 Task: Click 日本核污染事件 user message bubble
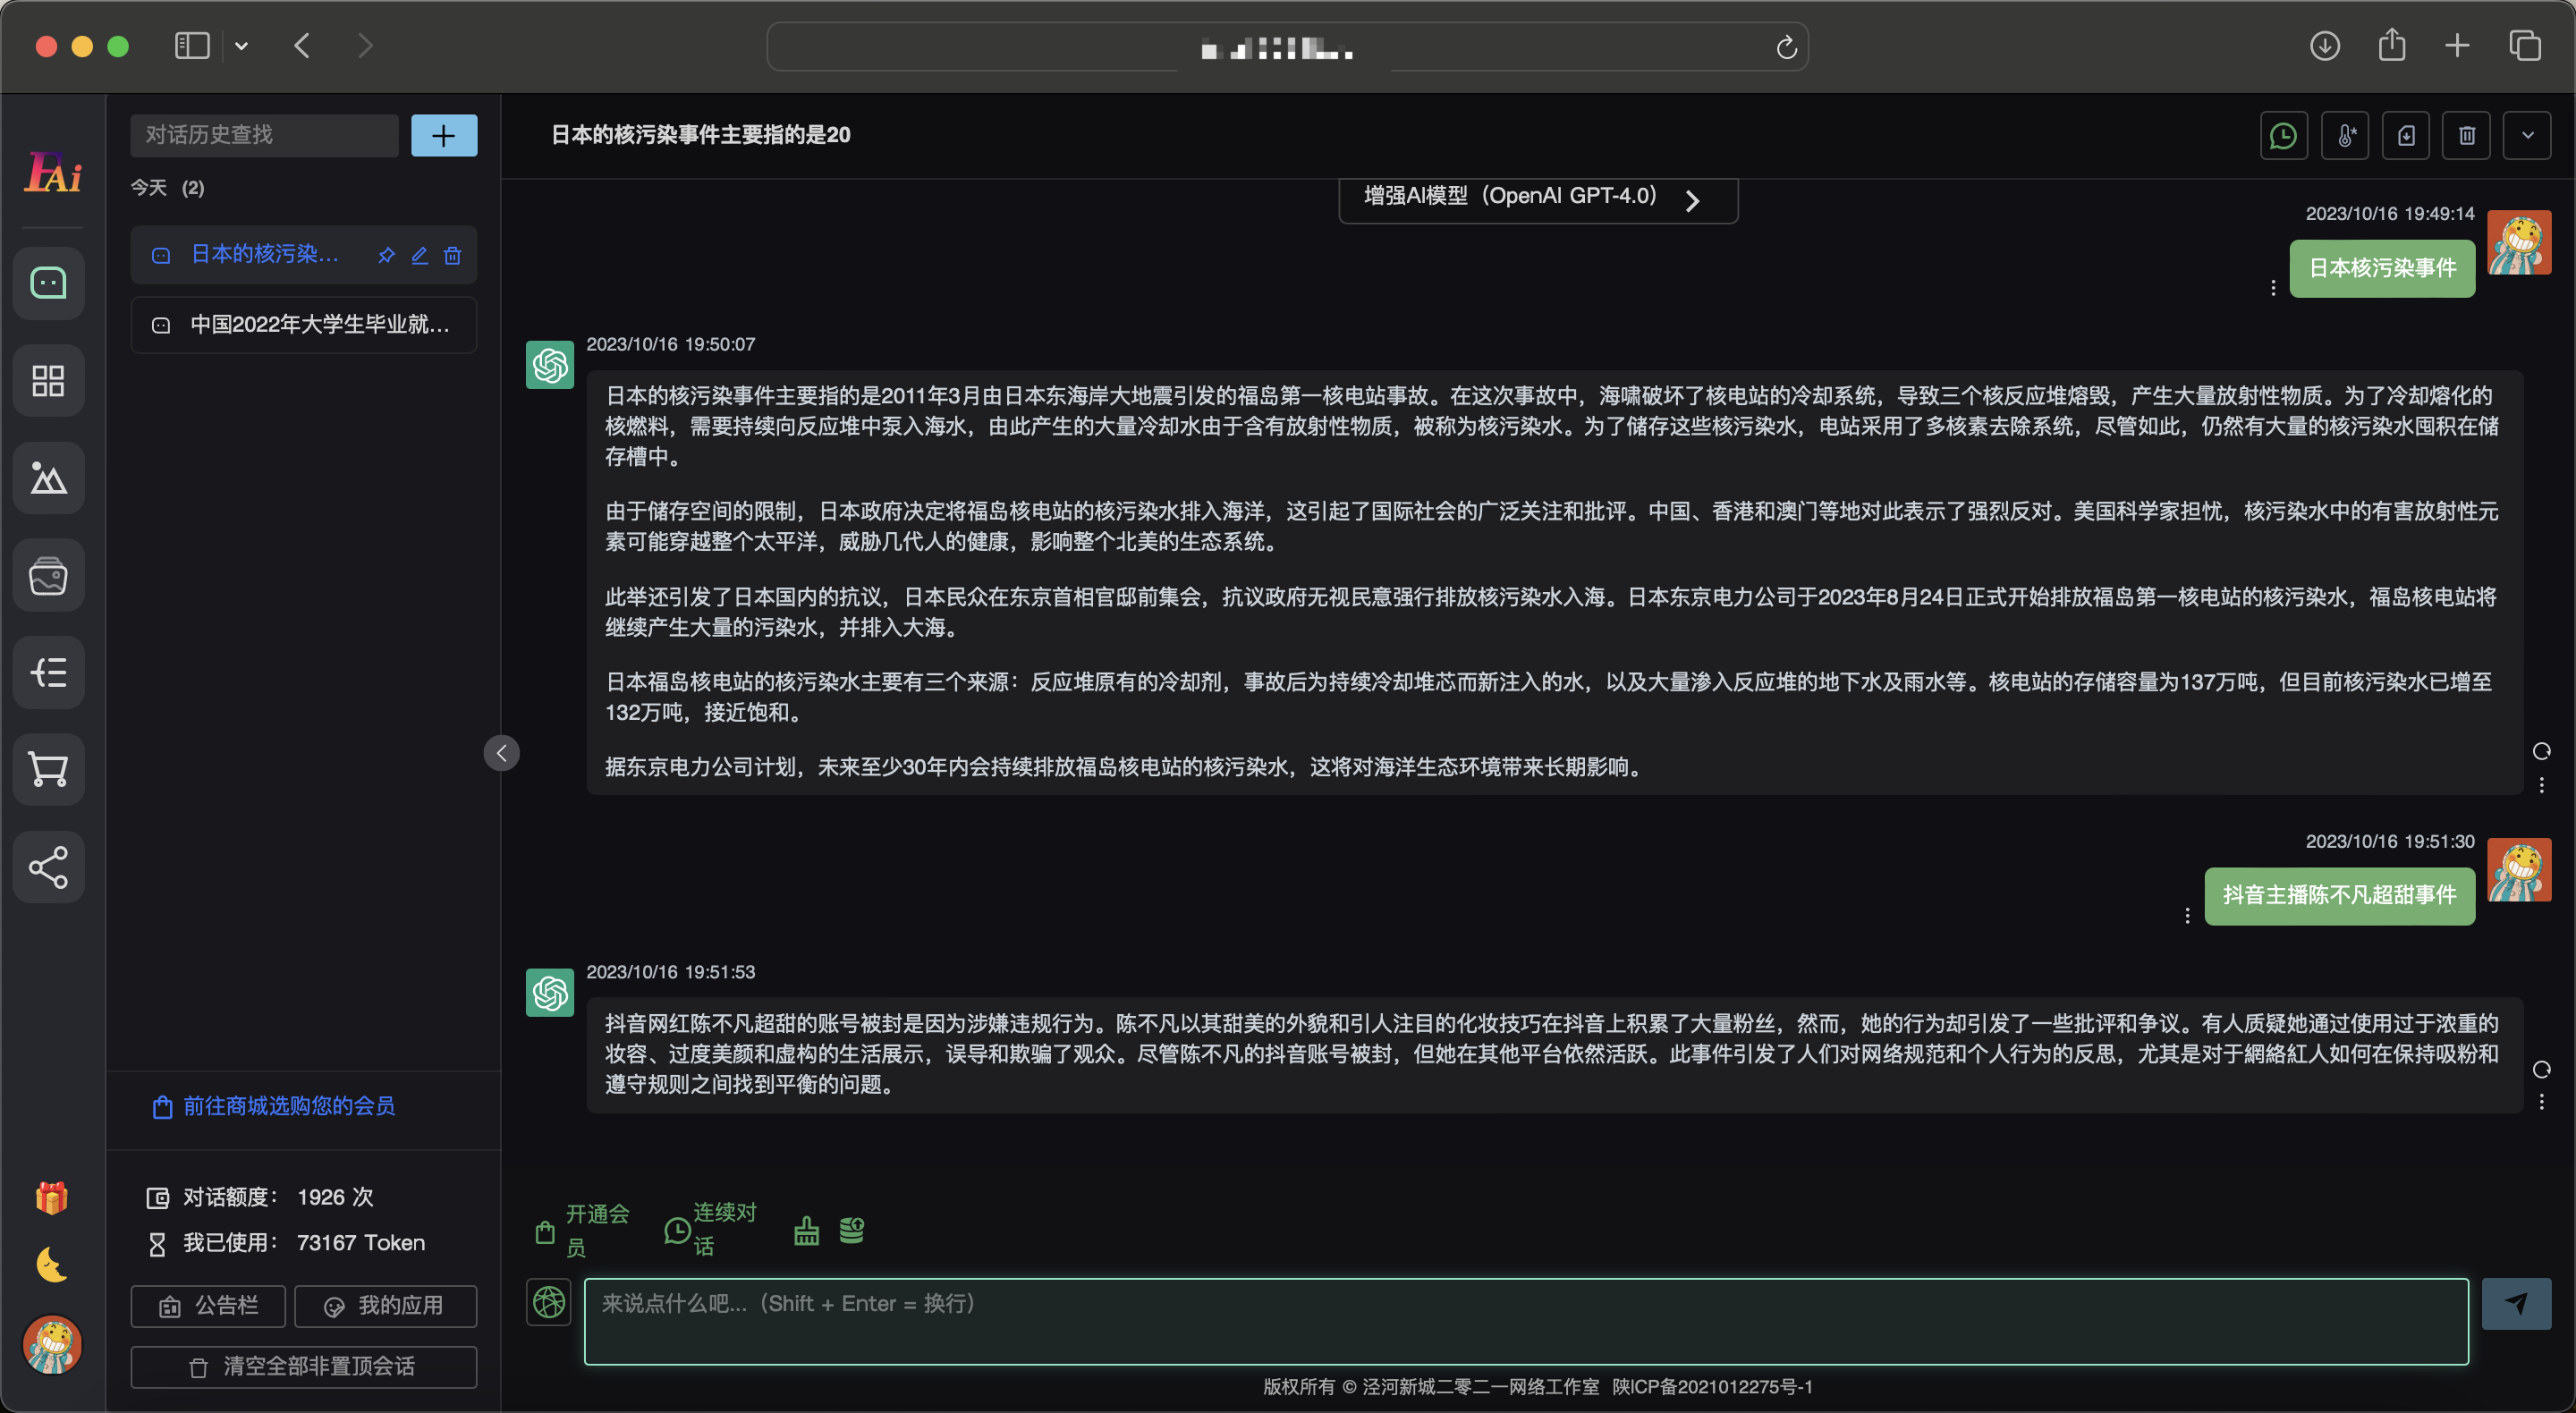click(2382, 268)
